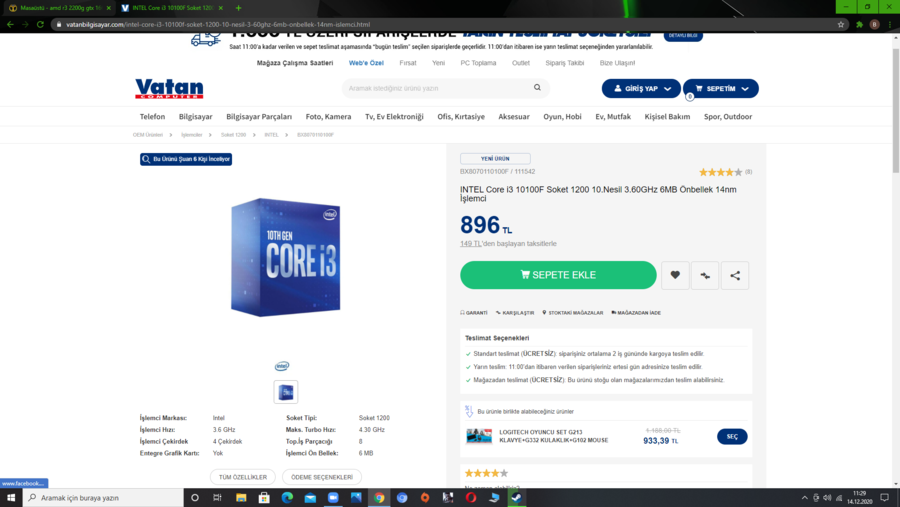Open Sipariş Takibi link
Image resolution: width=900 pixels, height=507 pixels.
coord(564,63)
